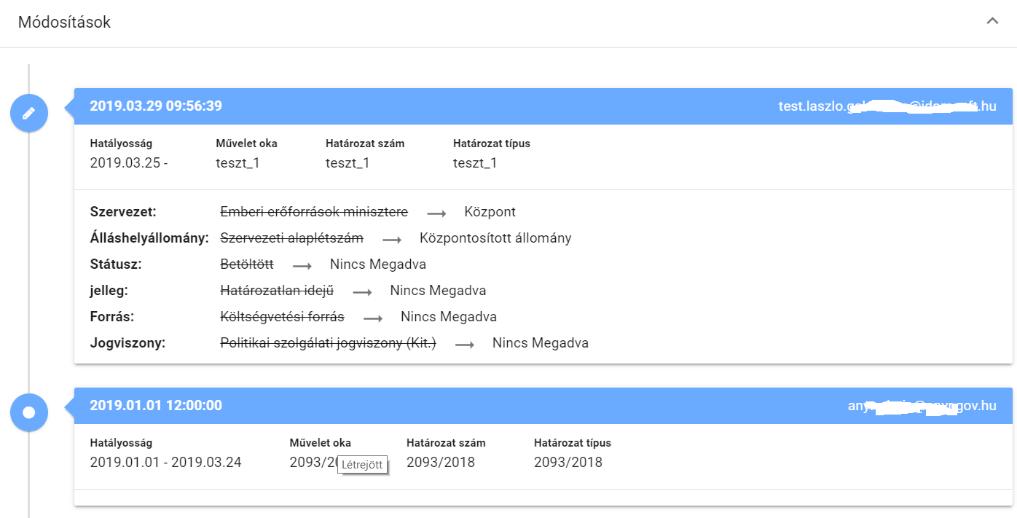Click the Státusz: row label
Viewport: 1017px width, 518px height.
[115, 265]
